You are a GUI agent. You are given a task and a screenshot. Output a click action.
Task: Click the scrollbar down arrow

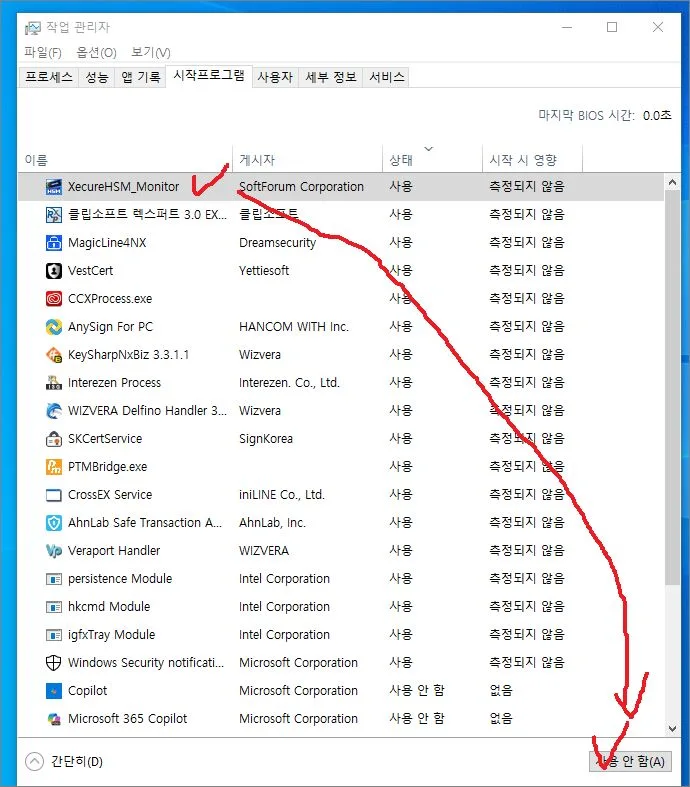[674, 729]
